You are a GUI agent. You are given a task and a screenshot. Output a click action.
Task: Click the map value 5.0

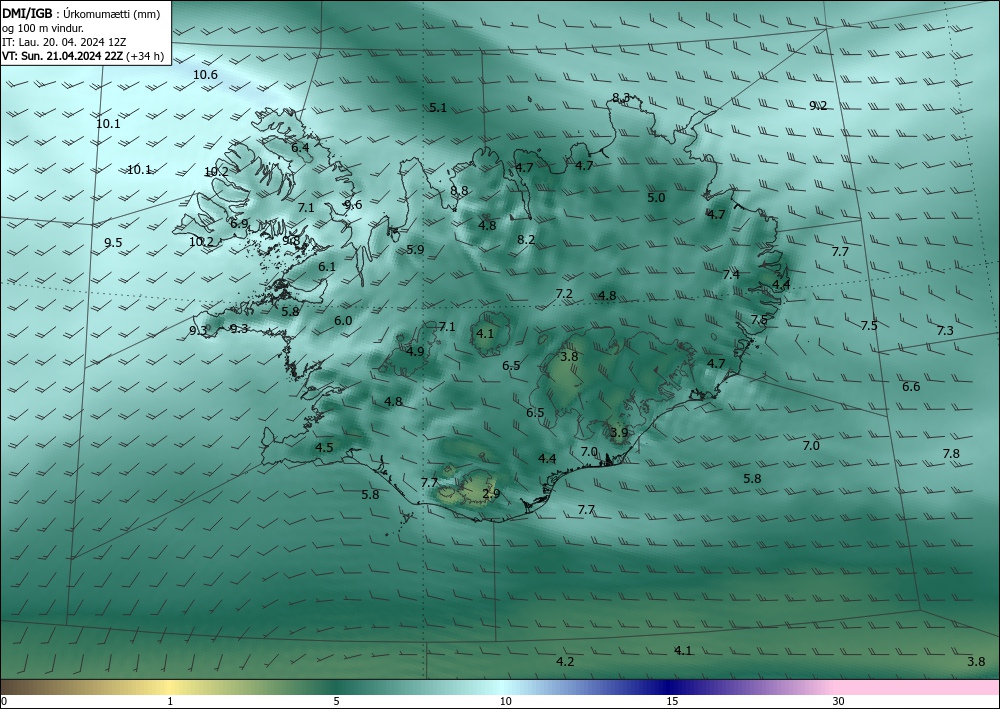tap(656, 198)
